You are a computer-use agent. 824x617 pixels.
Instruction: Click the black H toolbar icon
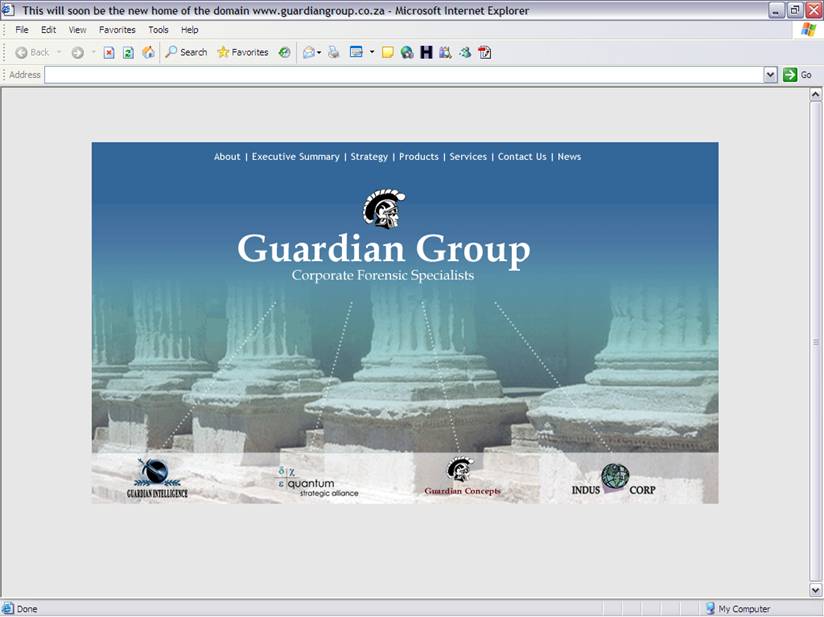[x=426, y=52]
